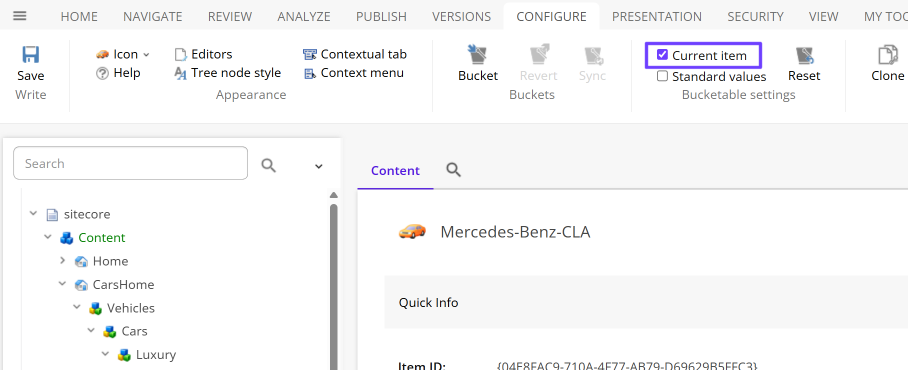Select the CarsHome tree item label
Image resolution: width=908 pixels, height=370 pixels.
123,285
